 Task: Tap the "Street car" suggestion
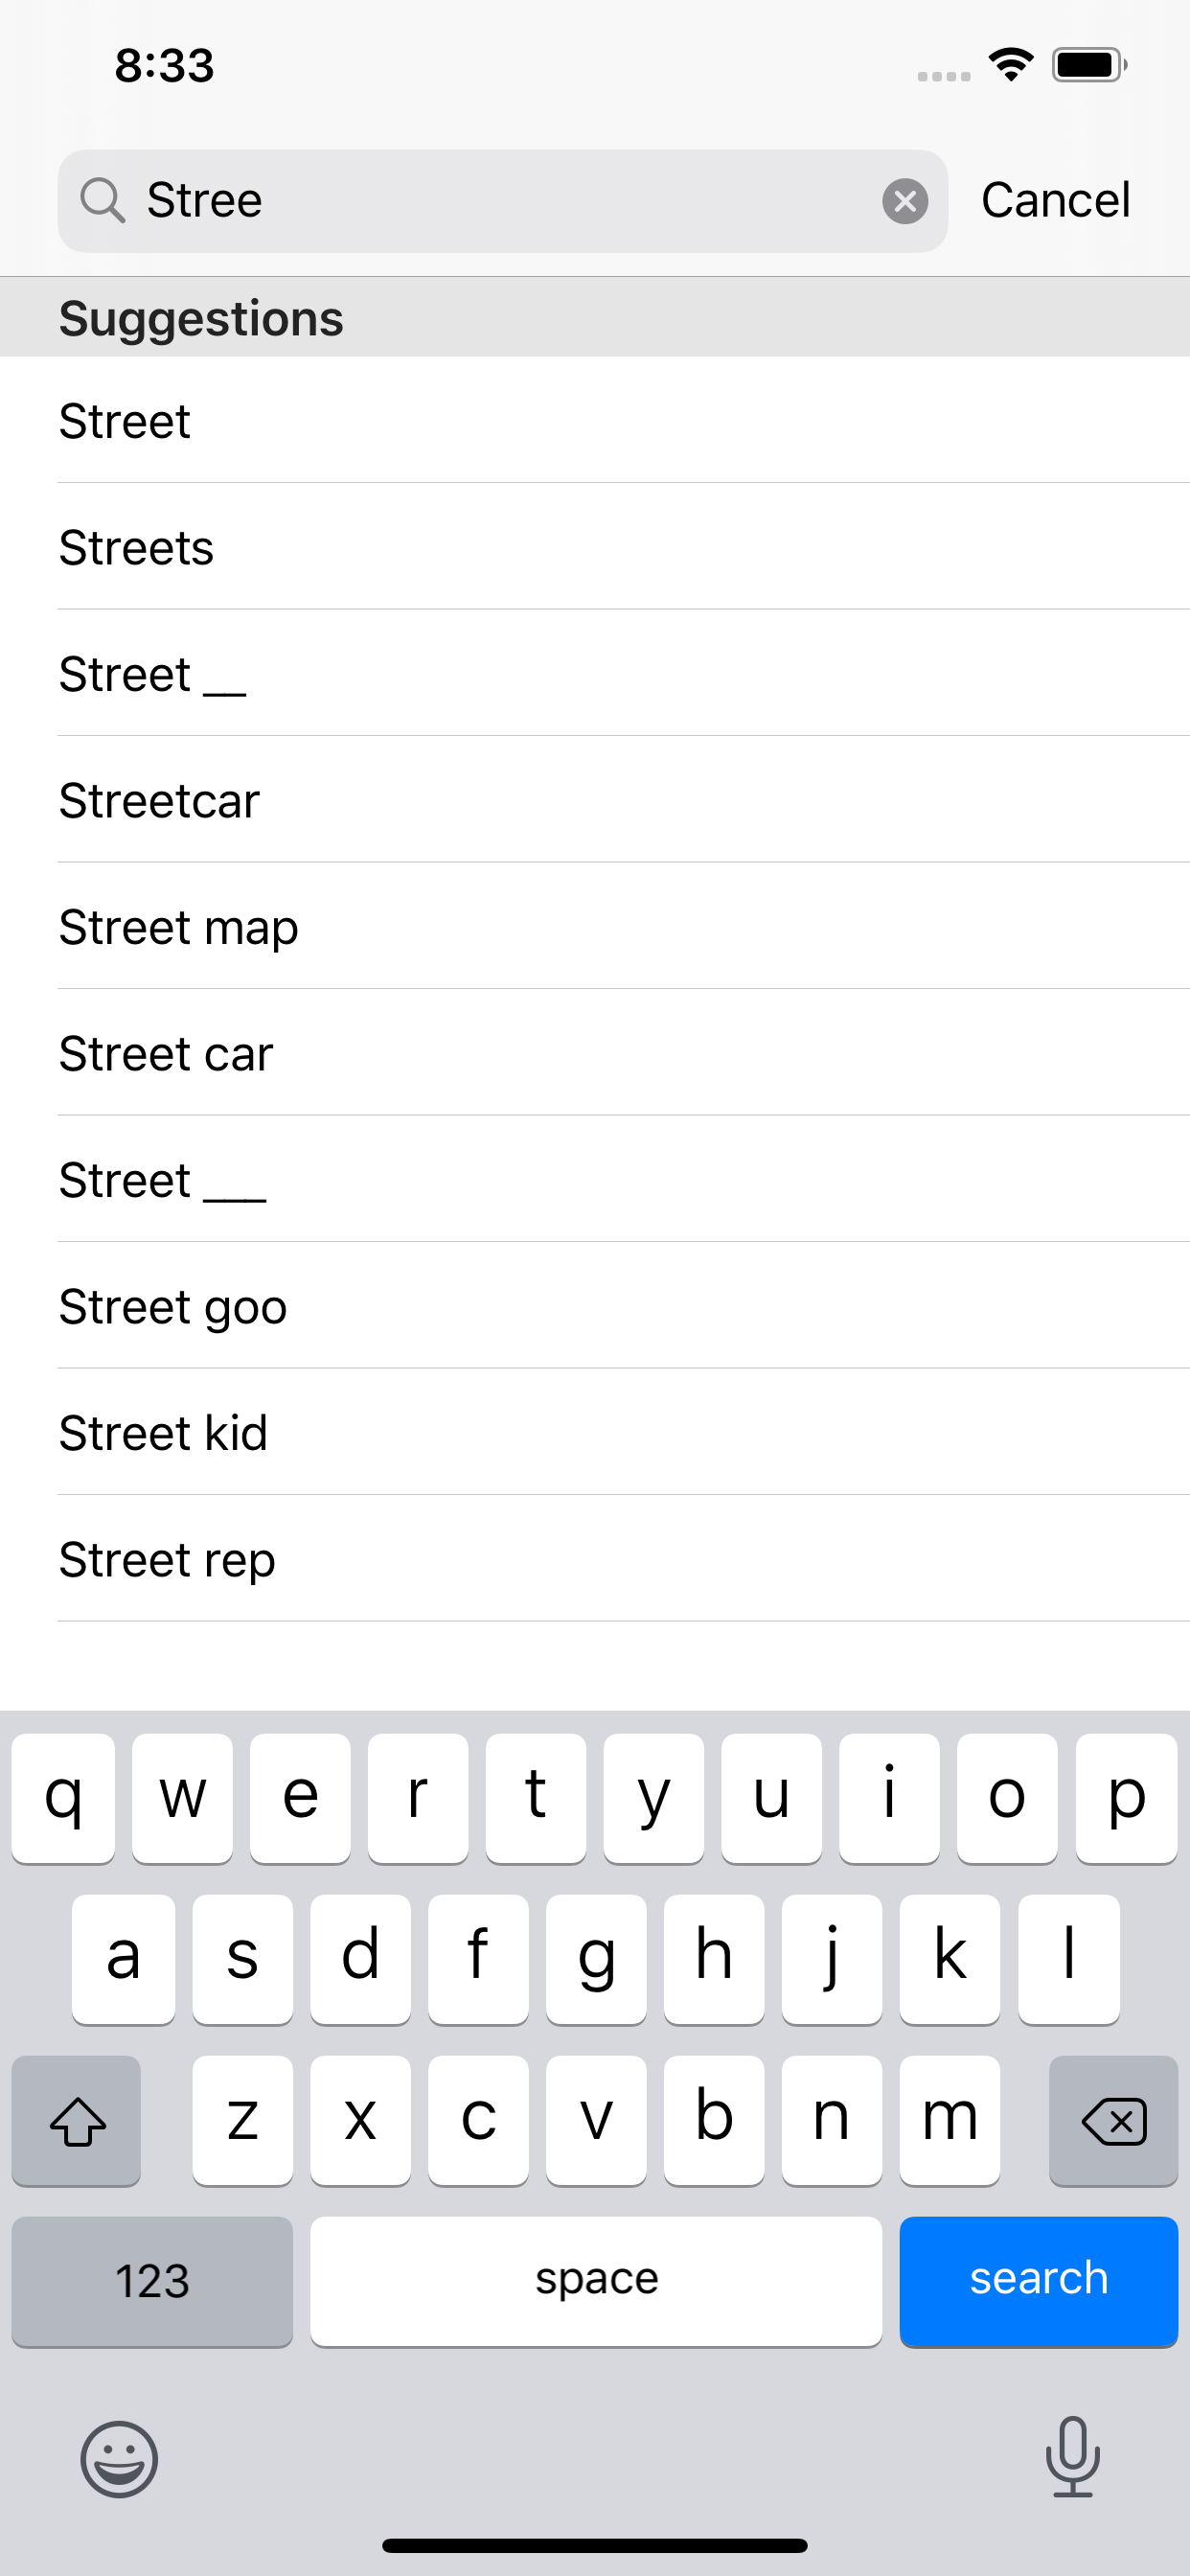(x=166, y=1054)
